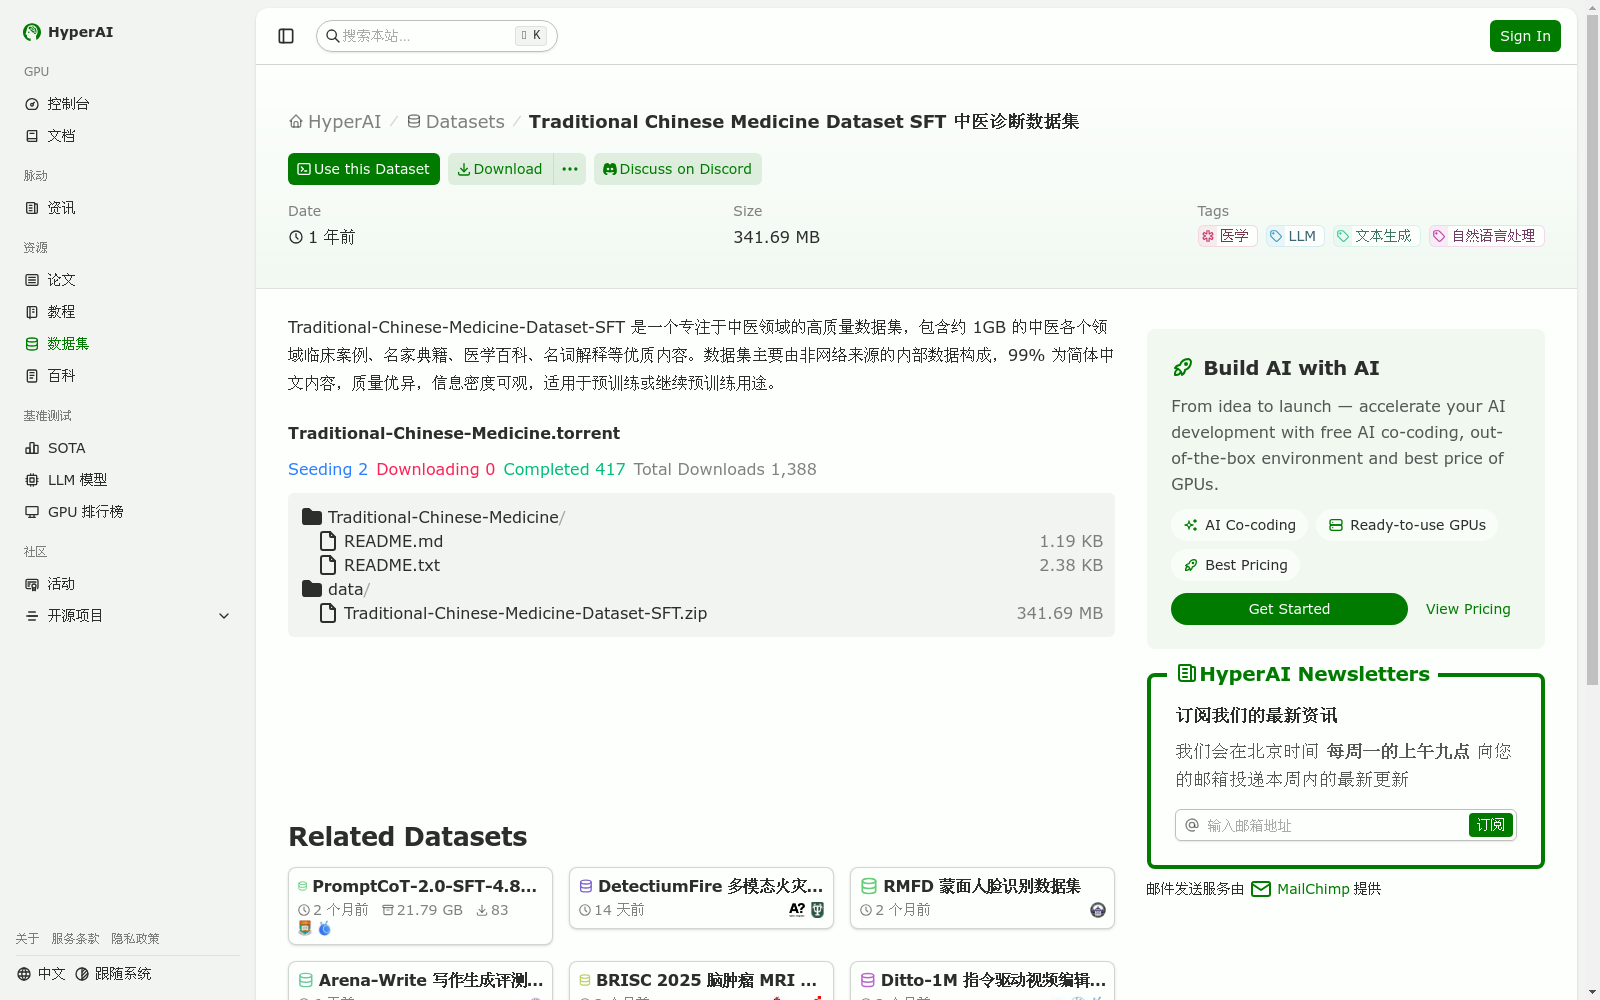This screenshot has width=1600, height=1000.
Task: Click the 服务条款 footer link
Action: click(76, 939)
